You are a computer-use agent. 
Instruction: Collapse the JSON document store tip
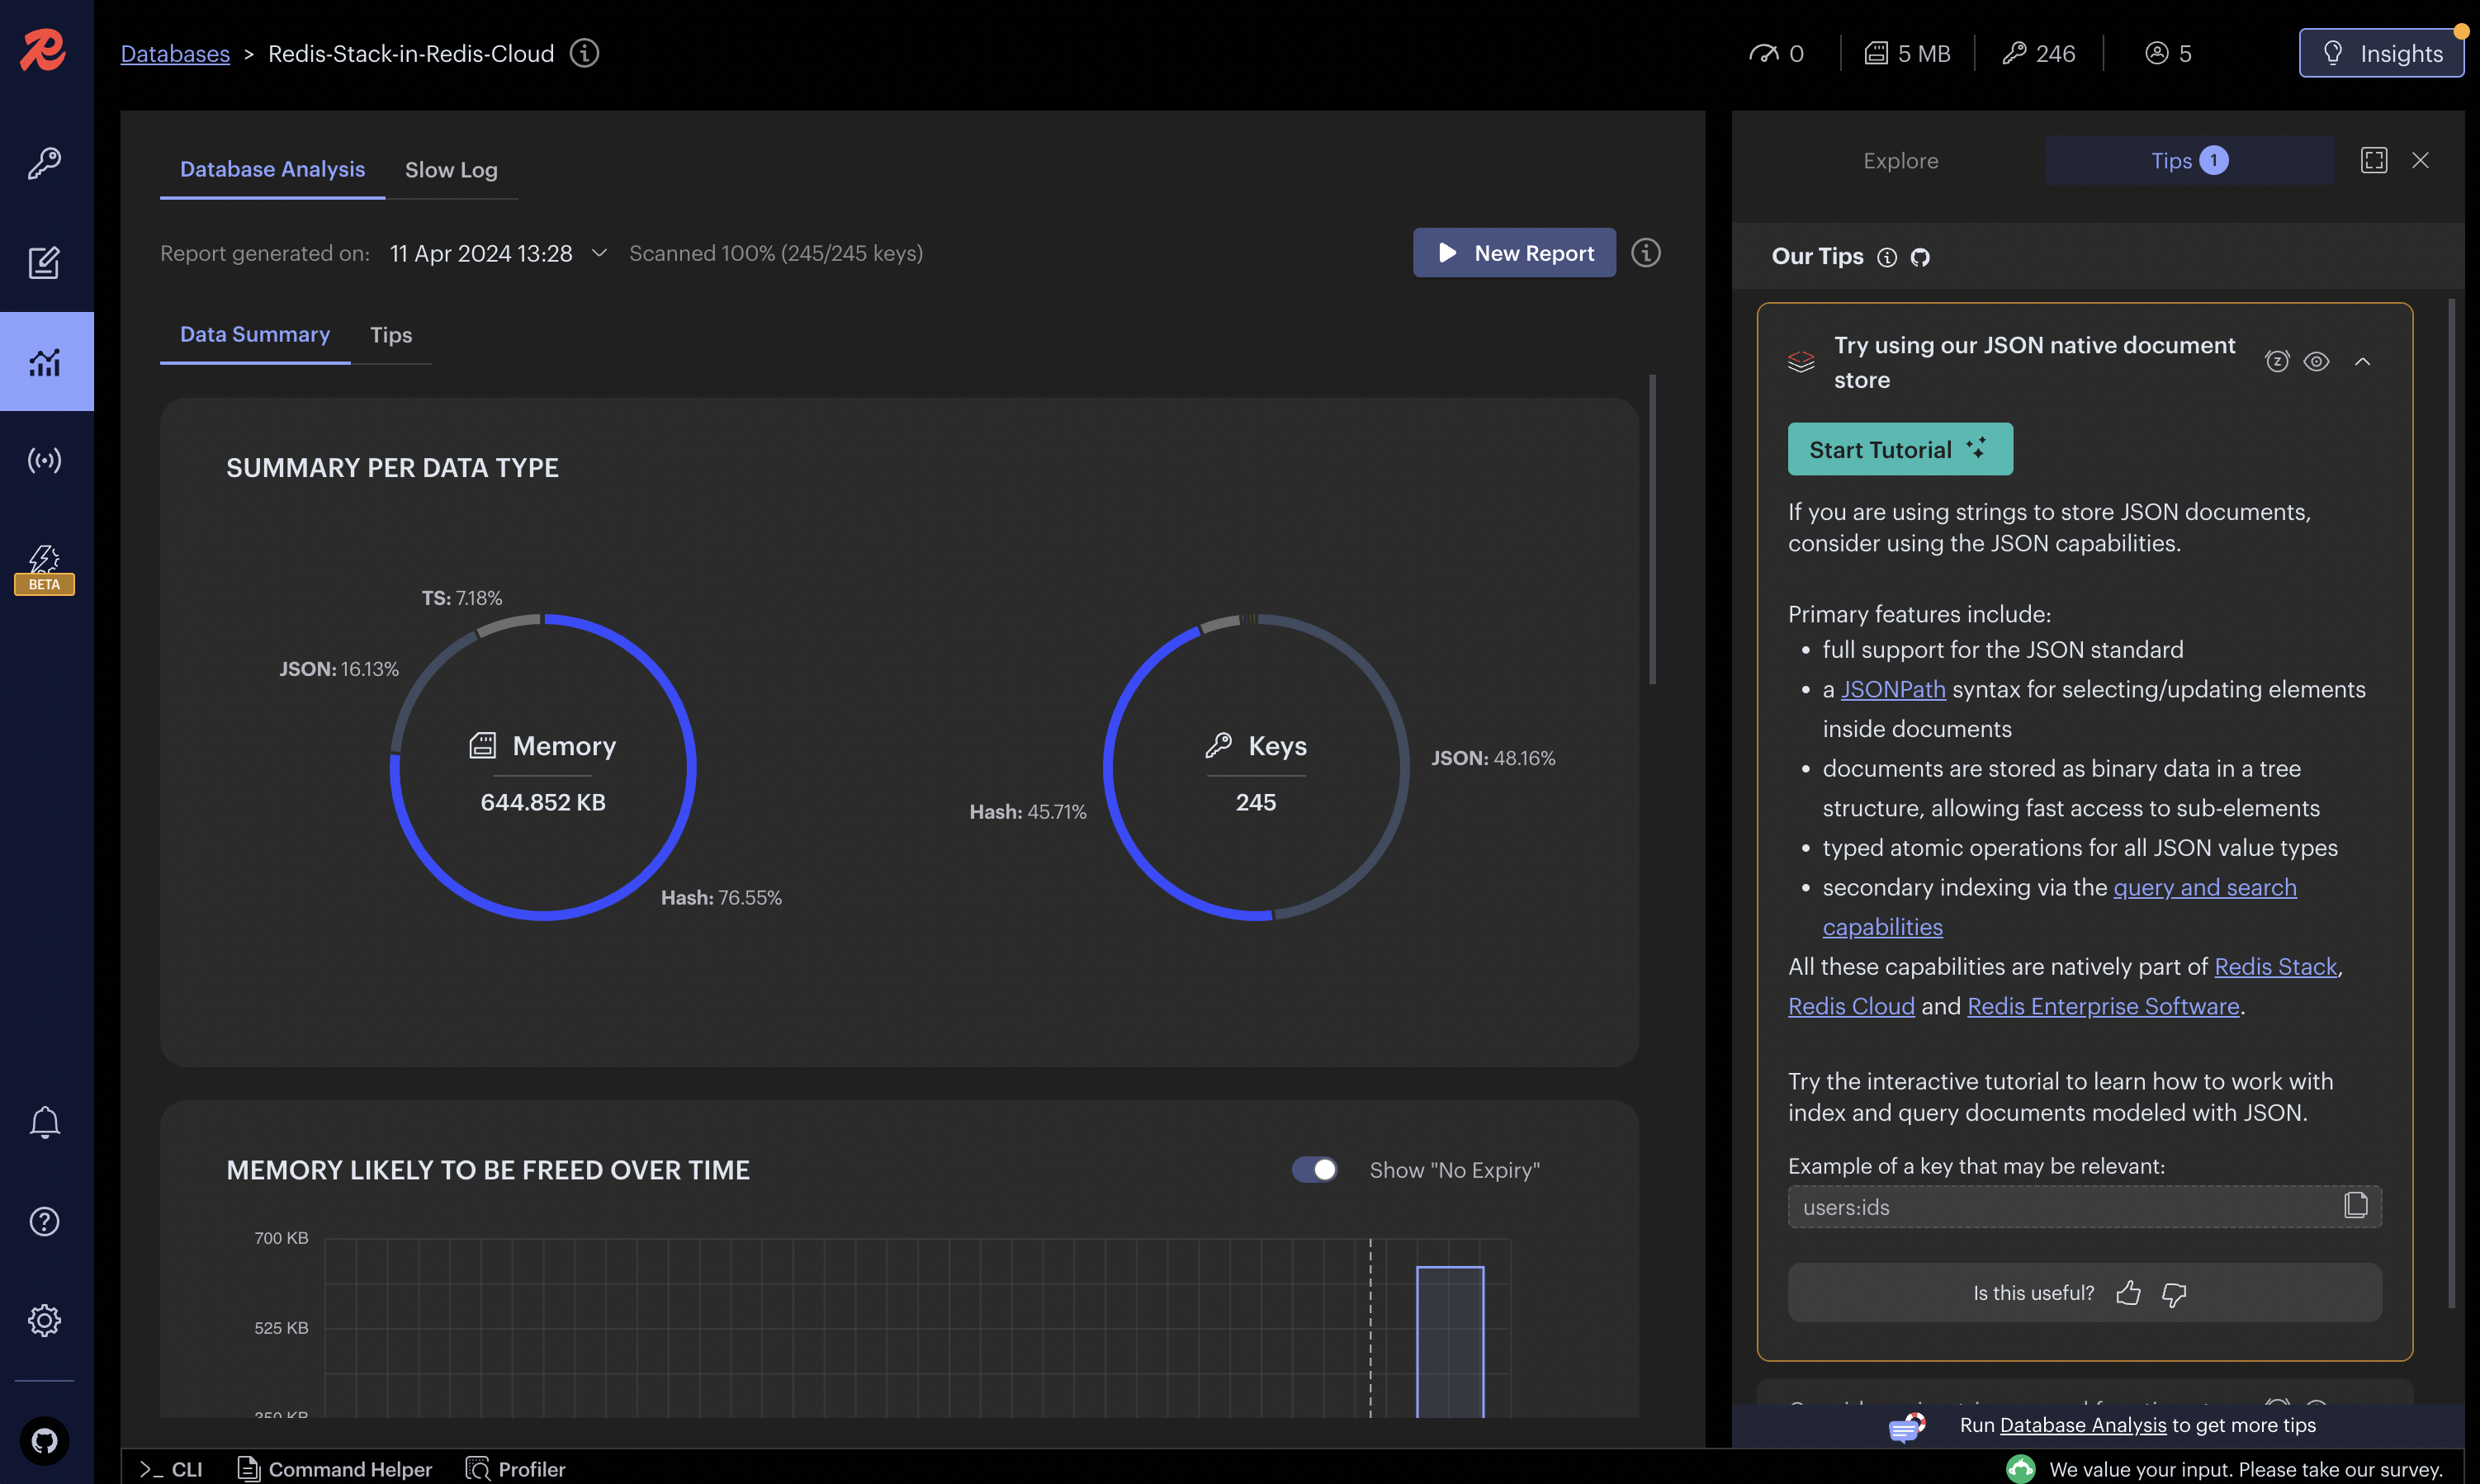point(2364,361)
